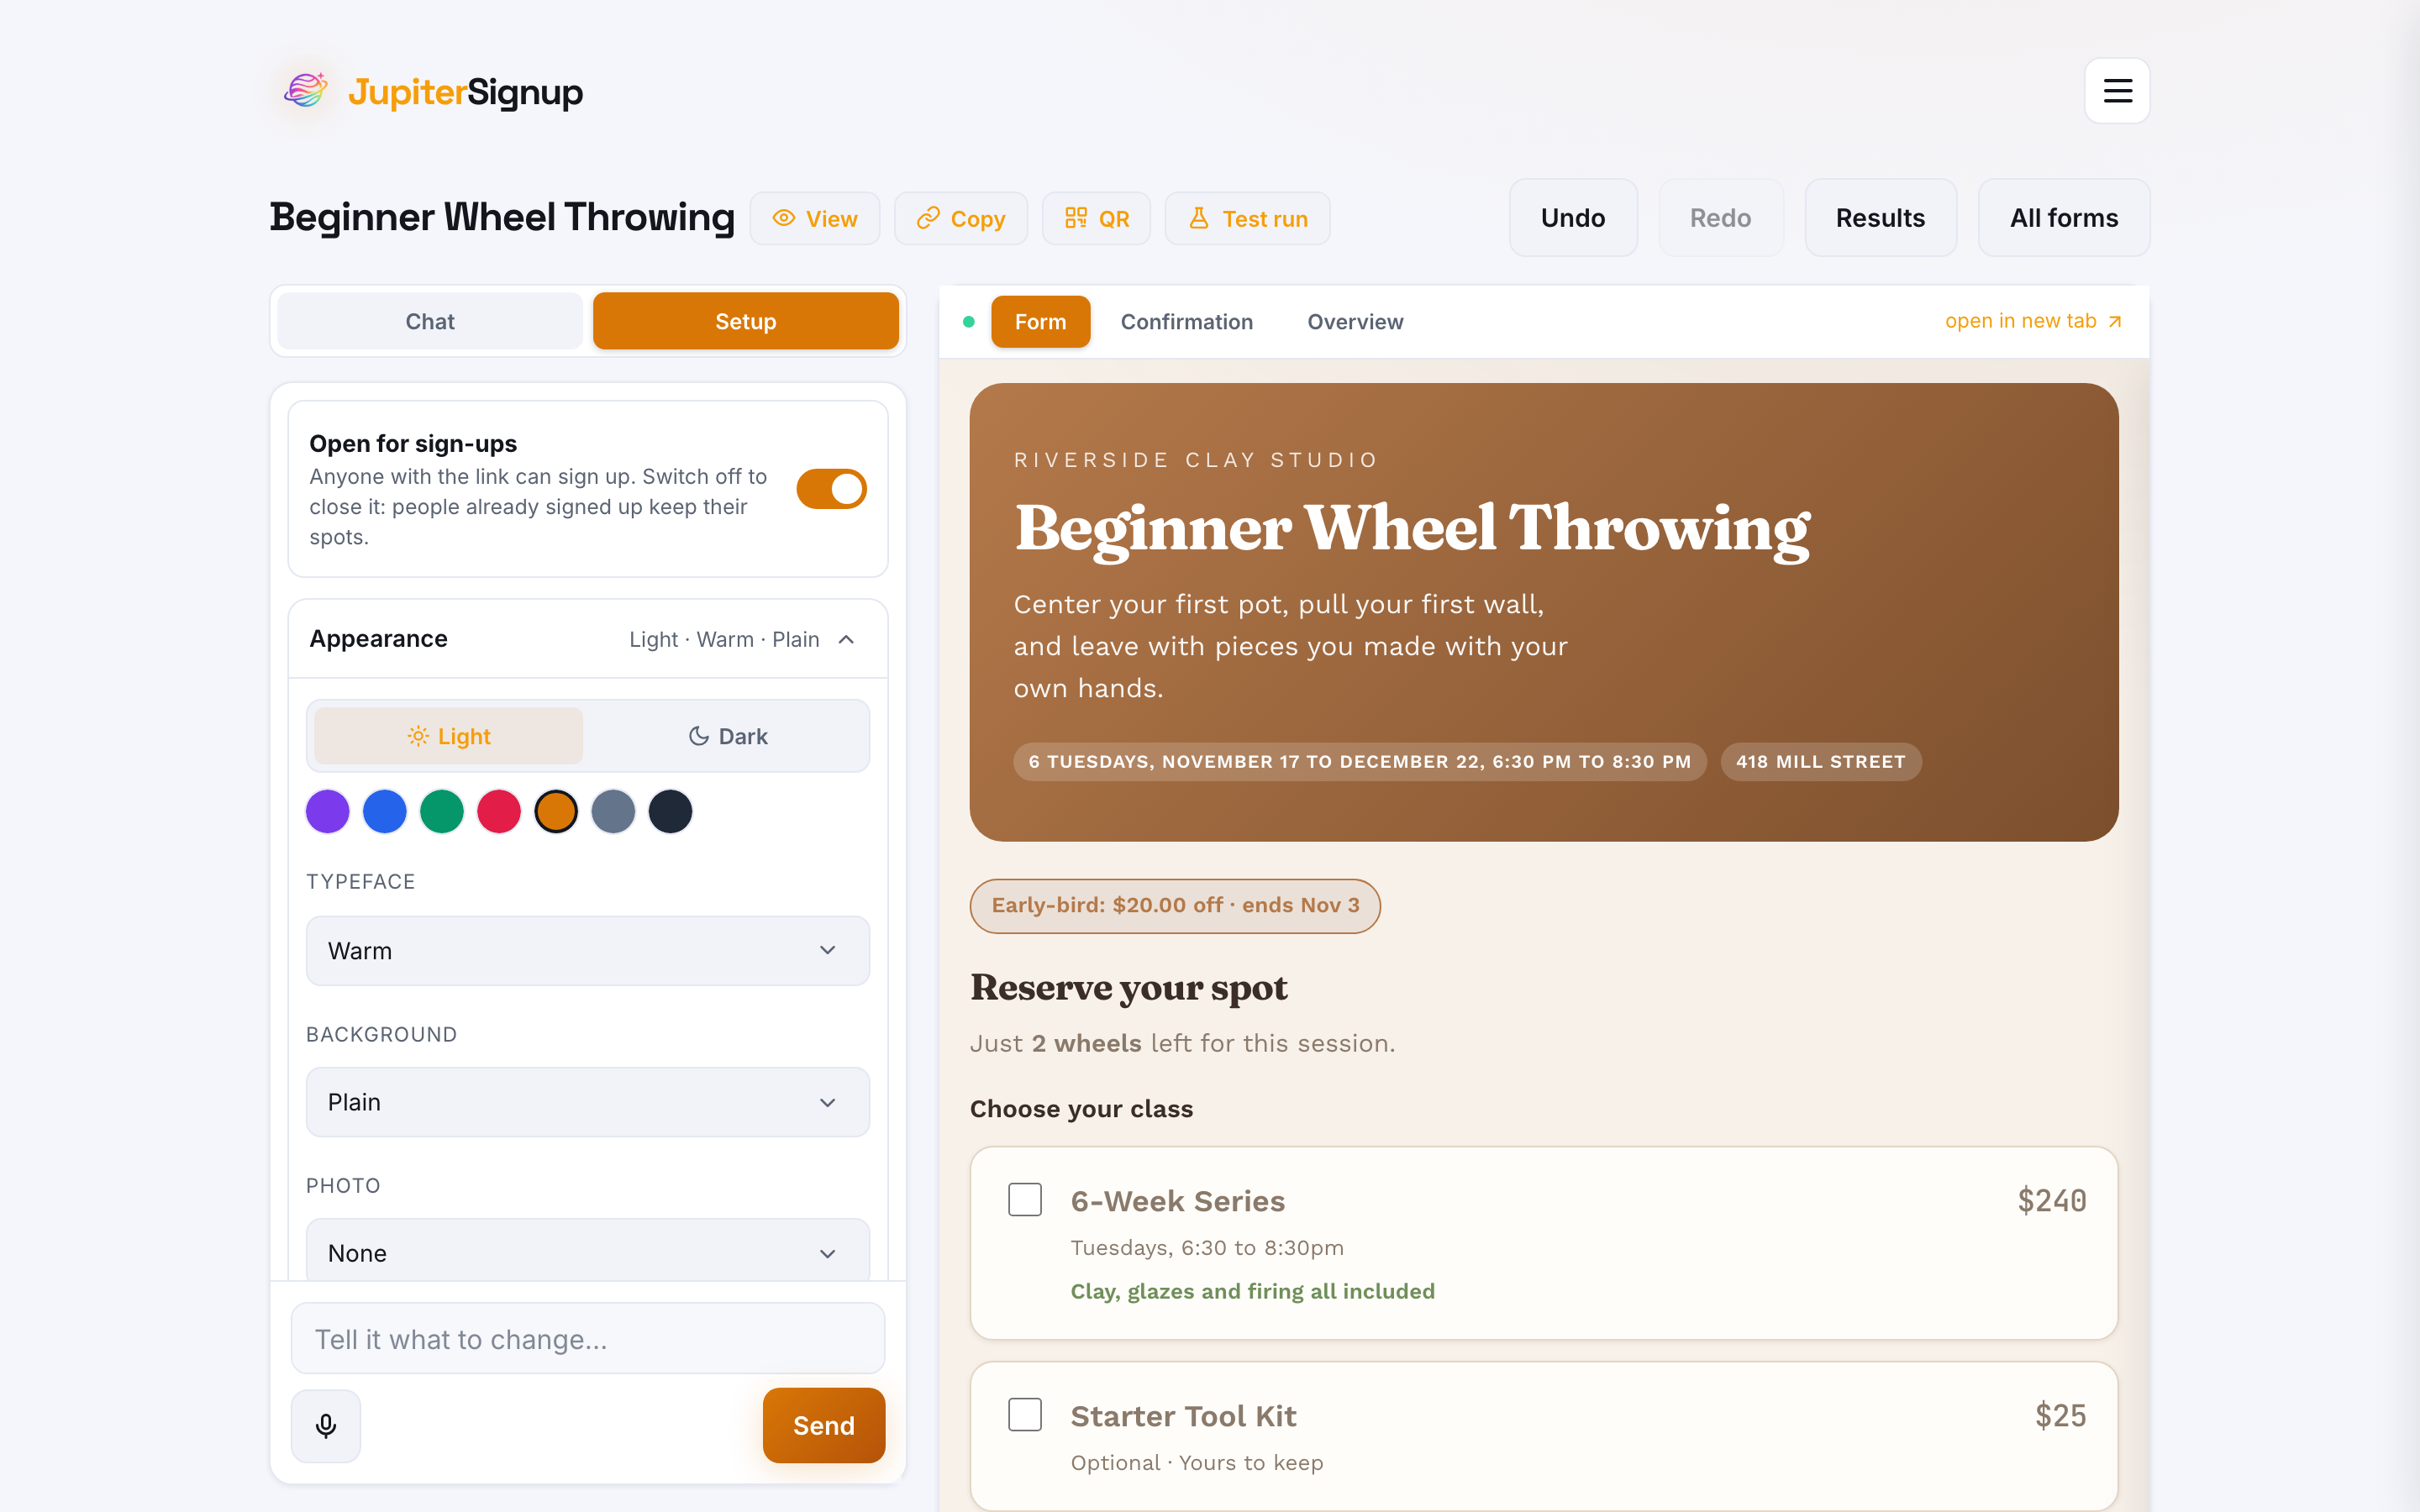Image resolution: width=2420 pixels, height=1512 pixels.
Task: Select the Form preview tab
Action: [1040, 322]
